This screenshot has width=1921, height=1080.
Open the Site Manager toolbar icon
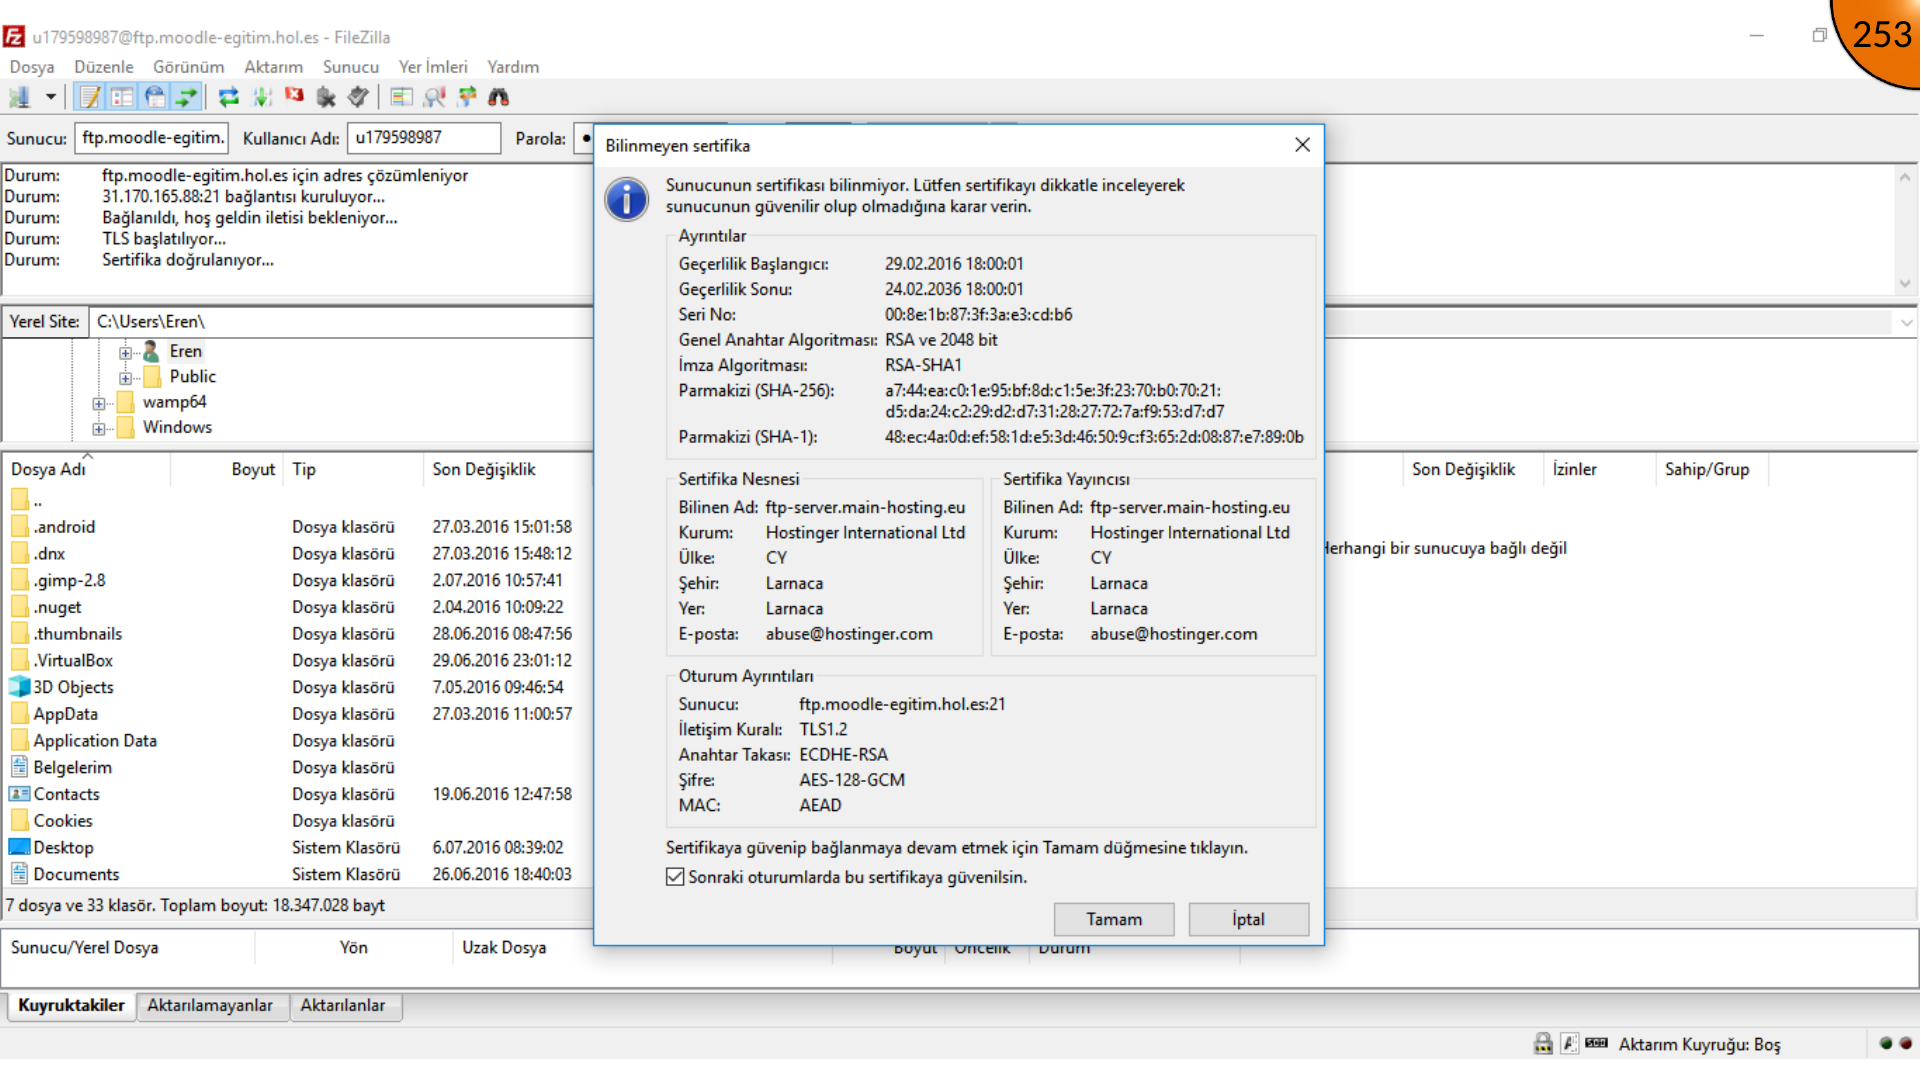click(x=20, y=97)
